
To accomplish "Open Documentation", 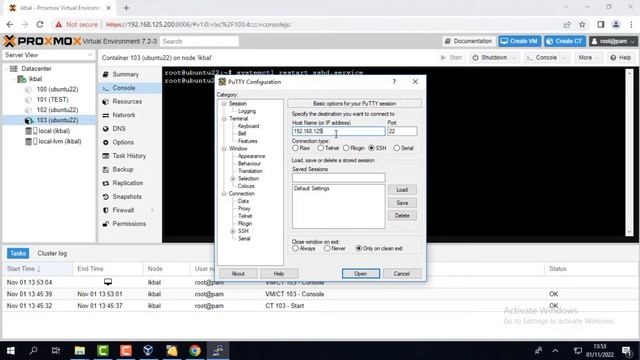I will 468,41.
